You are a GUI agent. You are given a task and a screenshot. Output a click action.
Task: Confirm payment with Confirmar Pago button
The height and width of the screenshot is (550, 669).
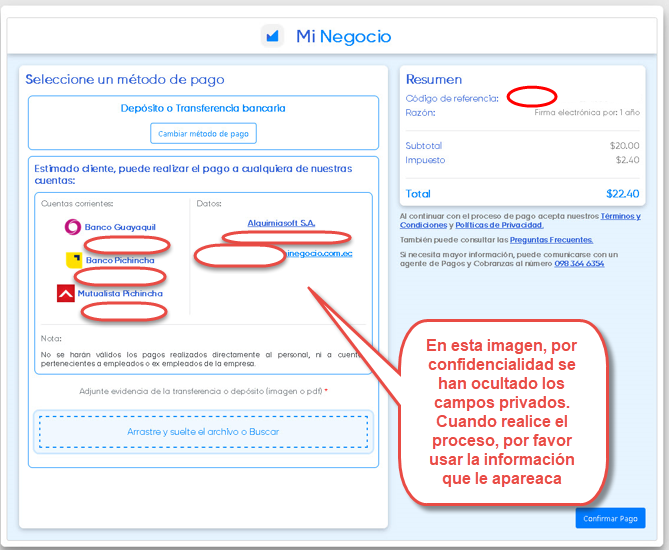tap(610, 518)
